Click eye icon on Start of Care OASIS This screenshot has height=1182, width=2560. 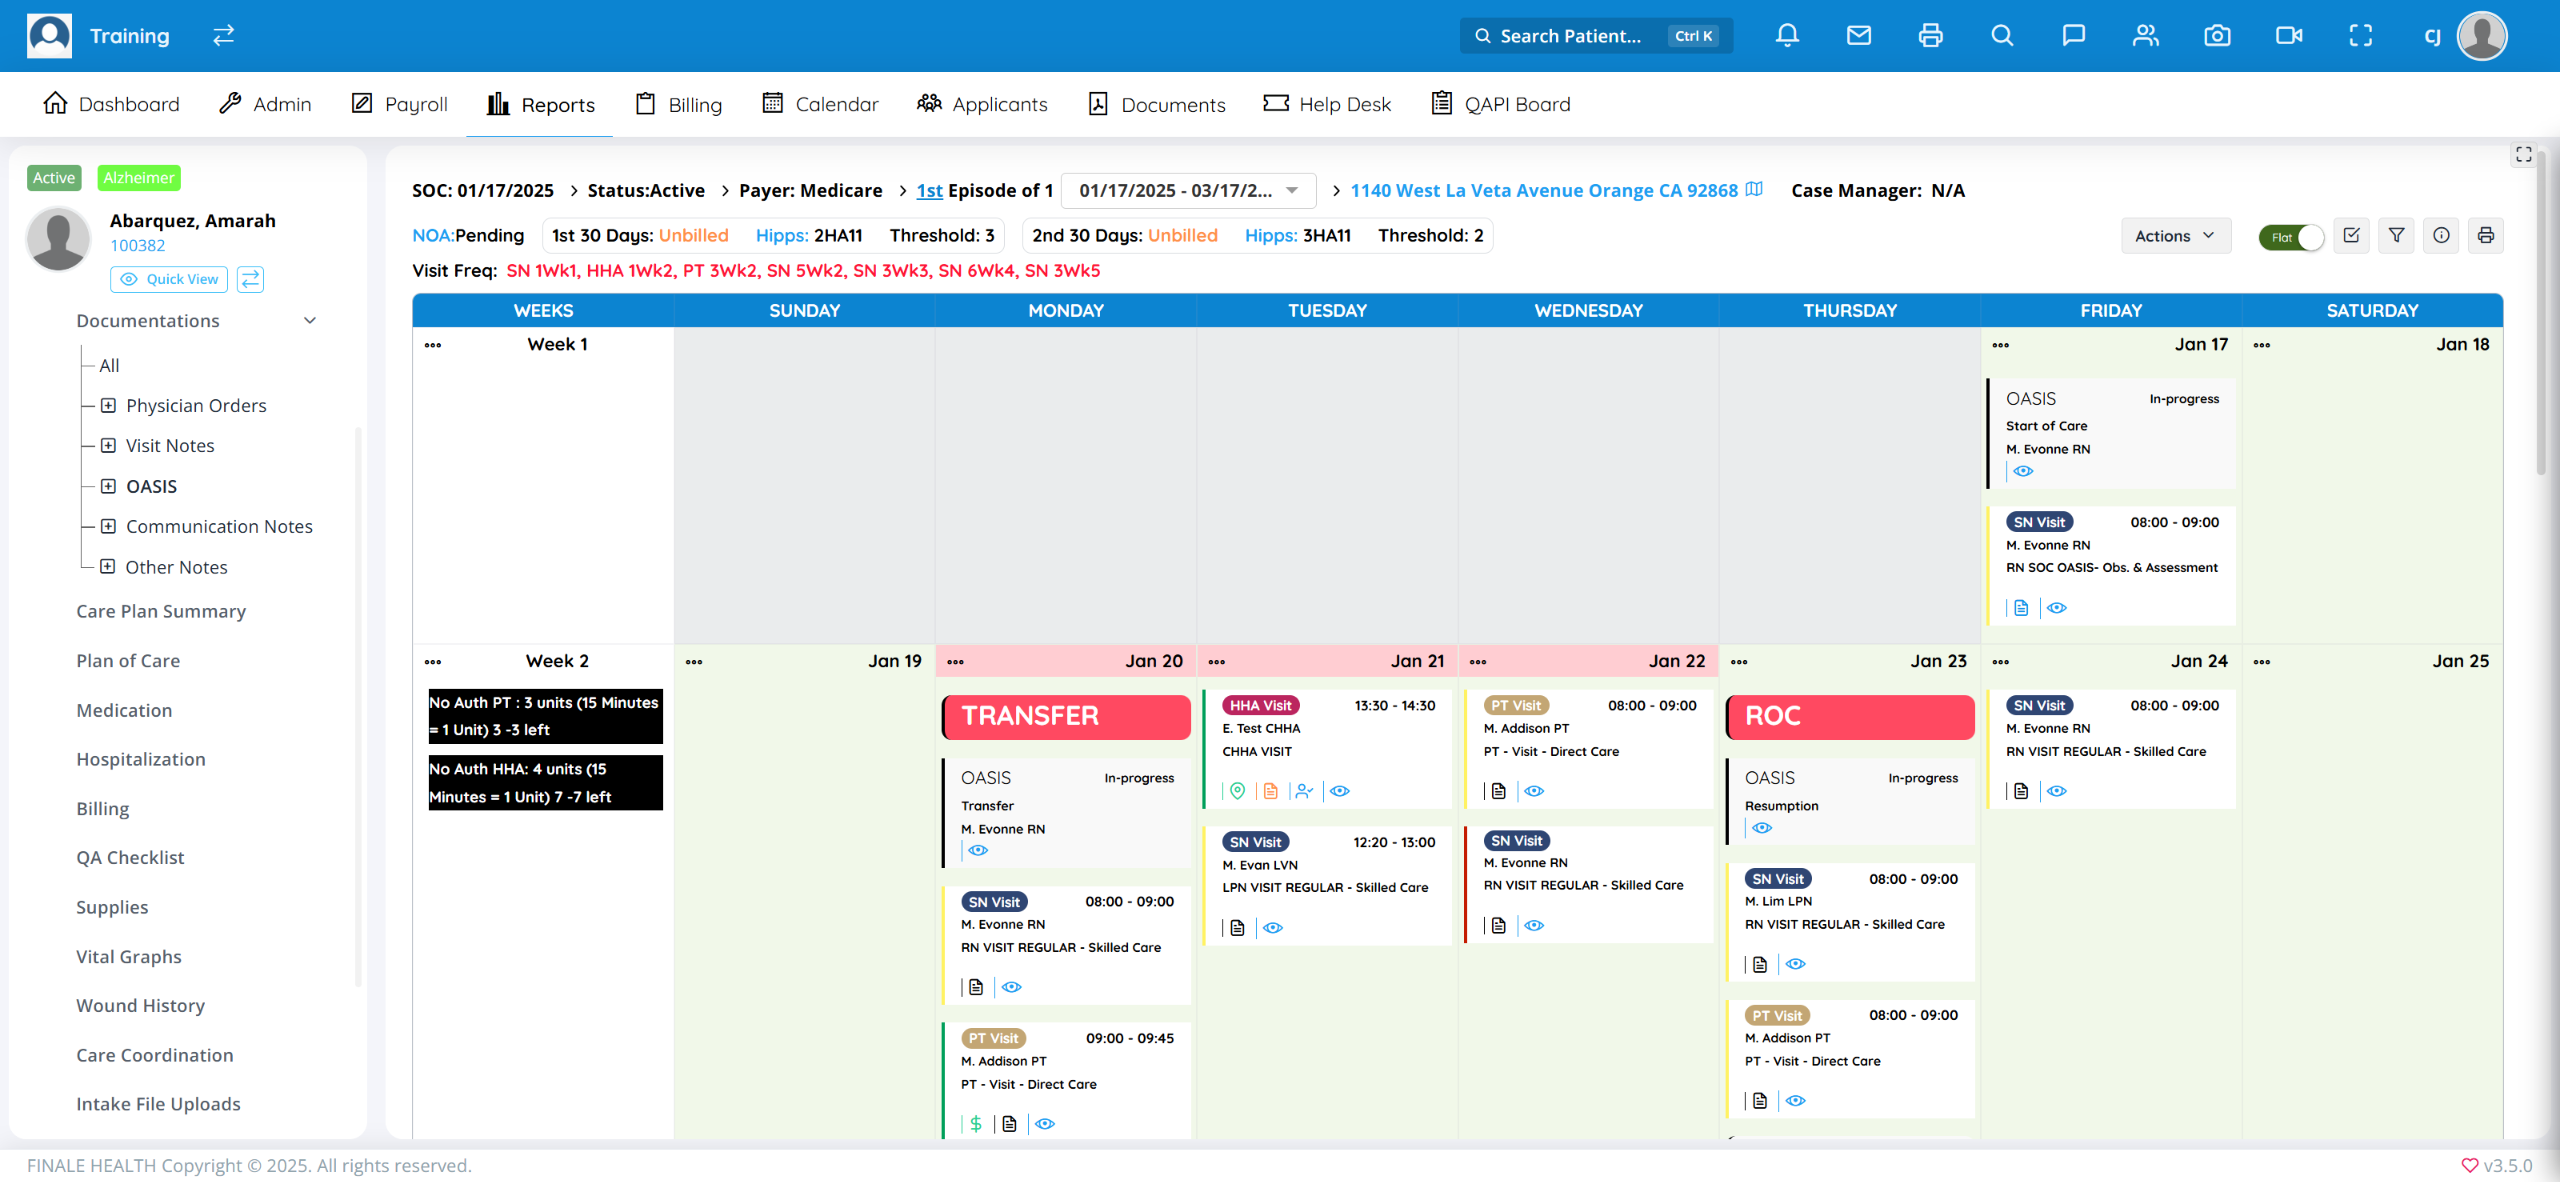[x=2023, y=471]
